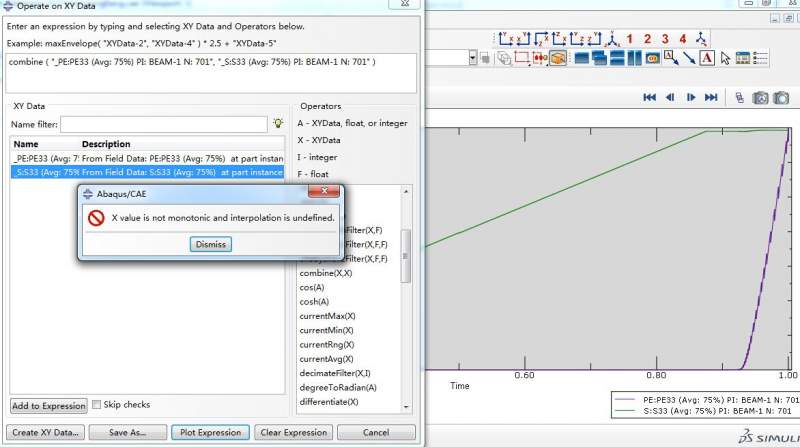Open the link viewports icon
This screenshot has height=447, width=800.
click(x=653, y=58)
